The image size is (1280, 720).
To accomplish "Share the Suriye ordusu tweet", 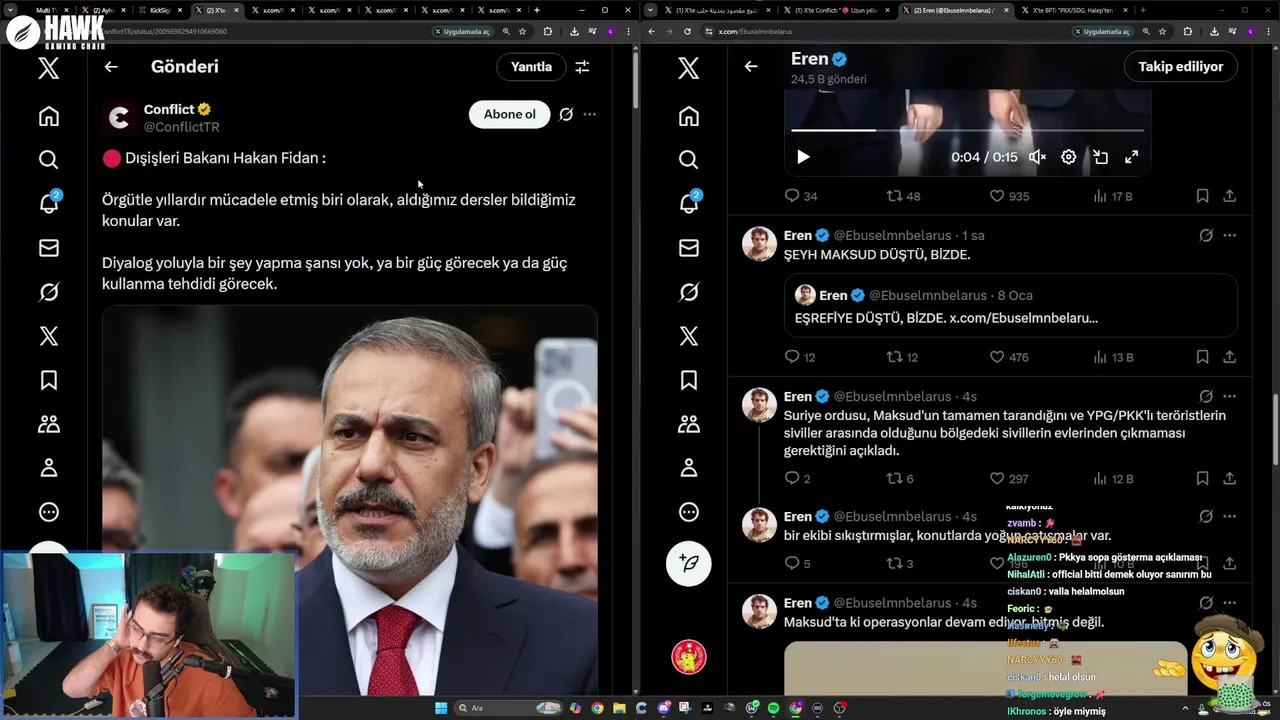I will [1229, 479].
